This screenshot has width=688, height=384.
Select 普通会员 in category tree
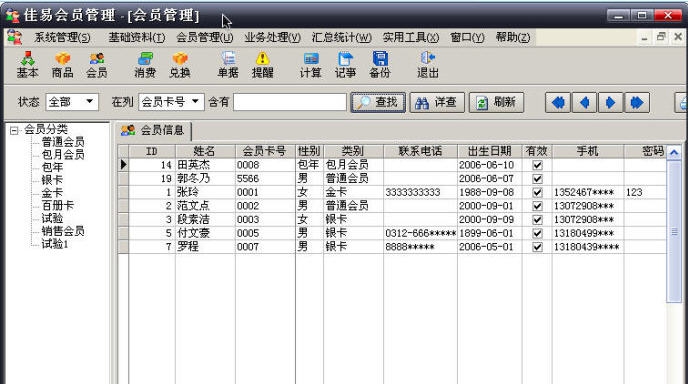tap(63, 142)
